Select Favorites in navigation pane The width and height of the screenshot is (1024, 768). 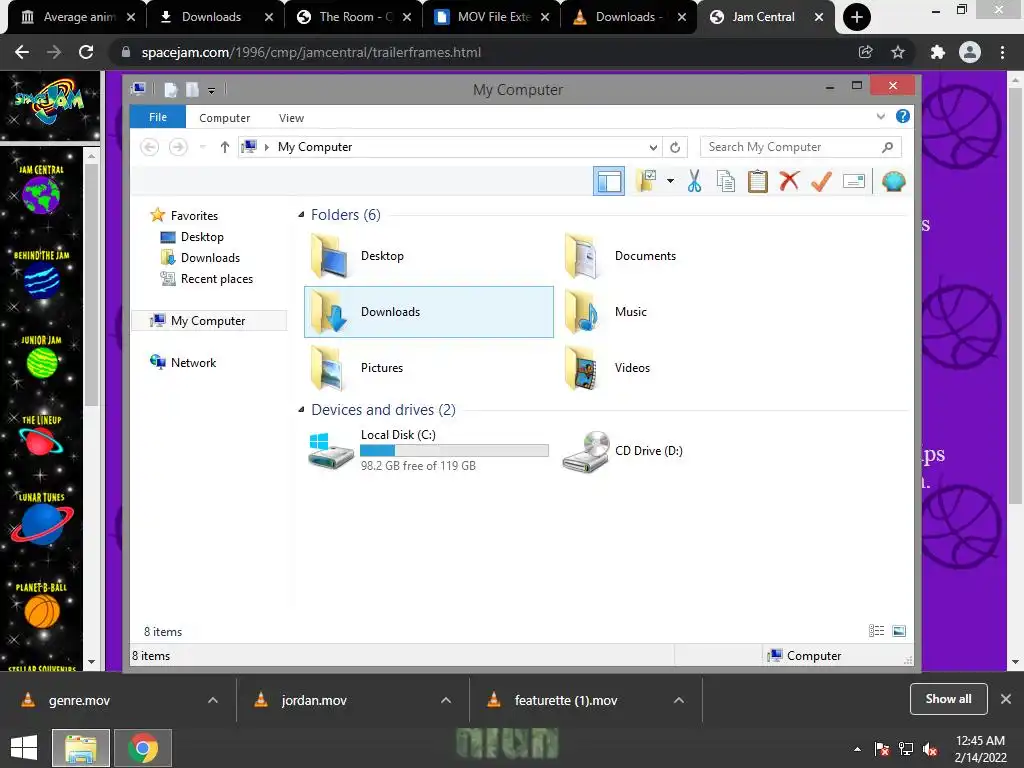194,216
